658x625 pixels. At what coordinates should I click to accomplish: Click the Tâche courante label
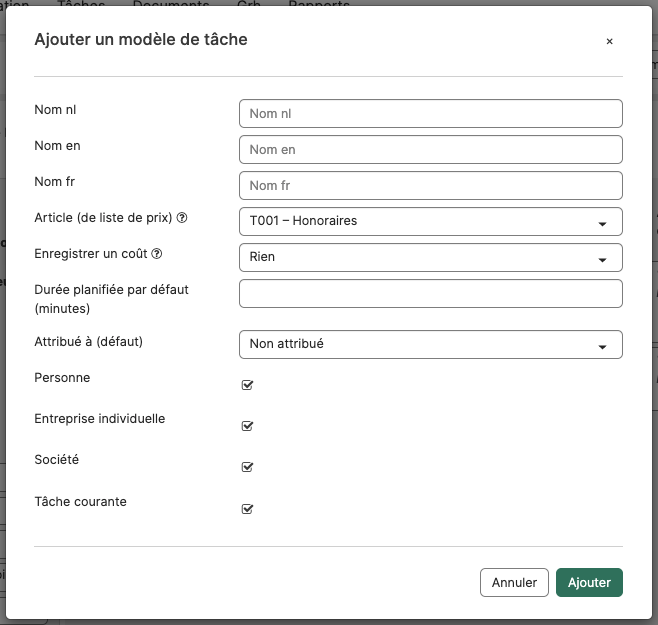tap(80, 502)
